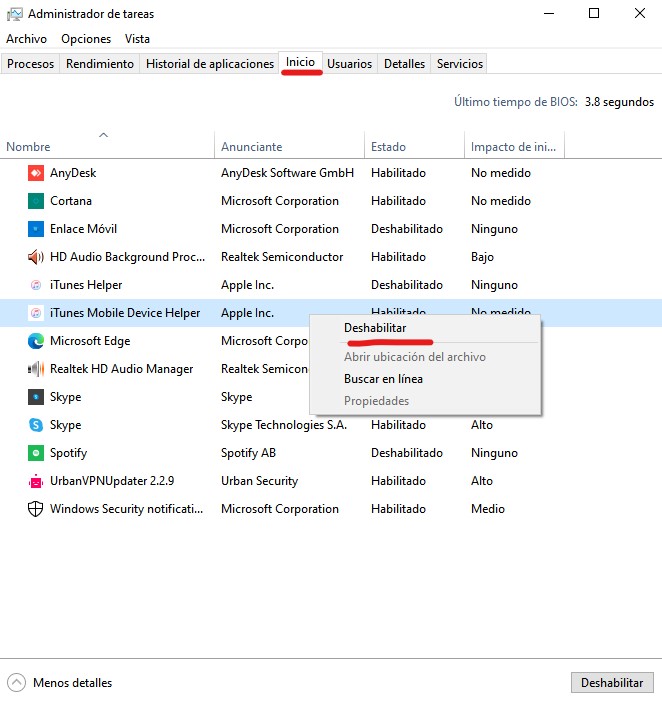Open the Archivo menu
This screenshot has width=662, height=707.
[x=26, y=39]
